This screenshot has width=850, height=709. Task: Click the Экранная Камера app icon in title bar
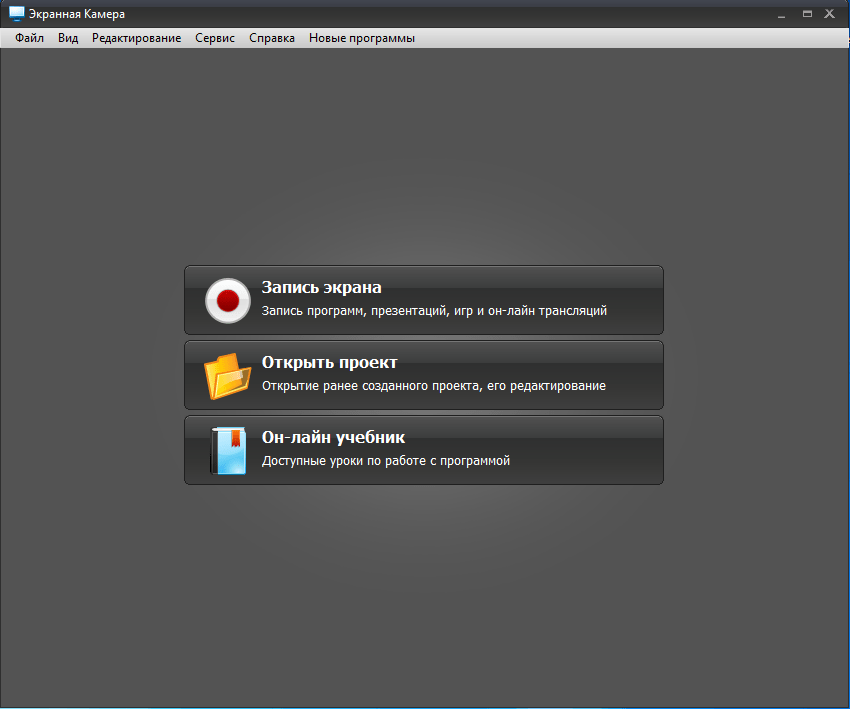pos(16,14)
